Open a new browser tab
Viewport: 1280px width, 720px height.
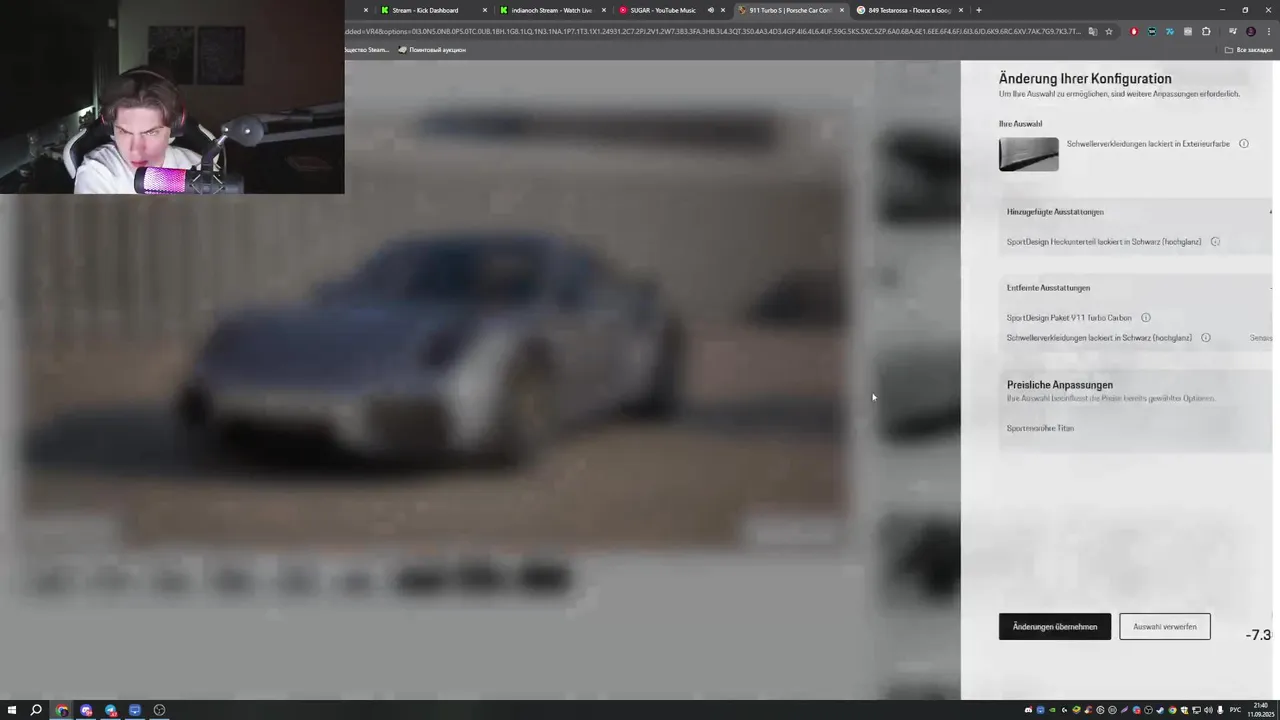point(978,10)
